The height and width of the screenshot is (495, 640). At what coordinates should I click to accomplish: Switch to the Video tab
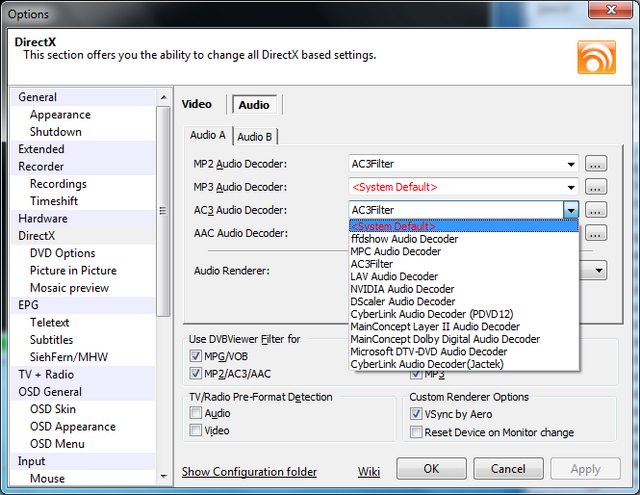pos(197,104)
